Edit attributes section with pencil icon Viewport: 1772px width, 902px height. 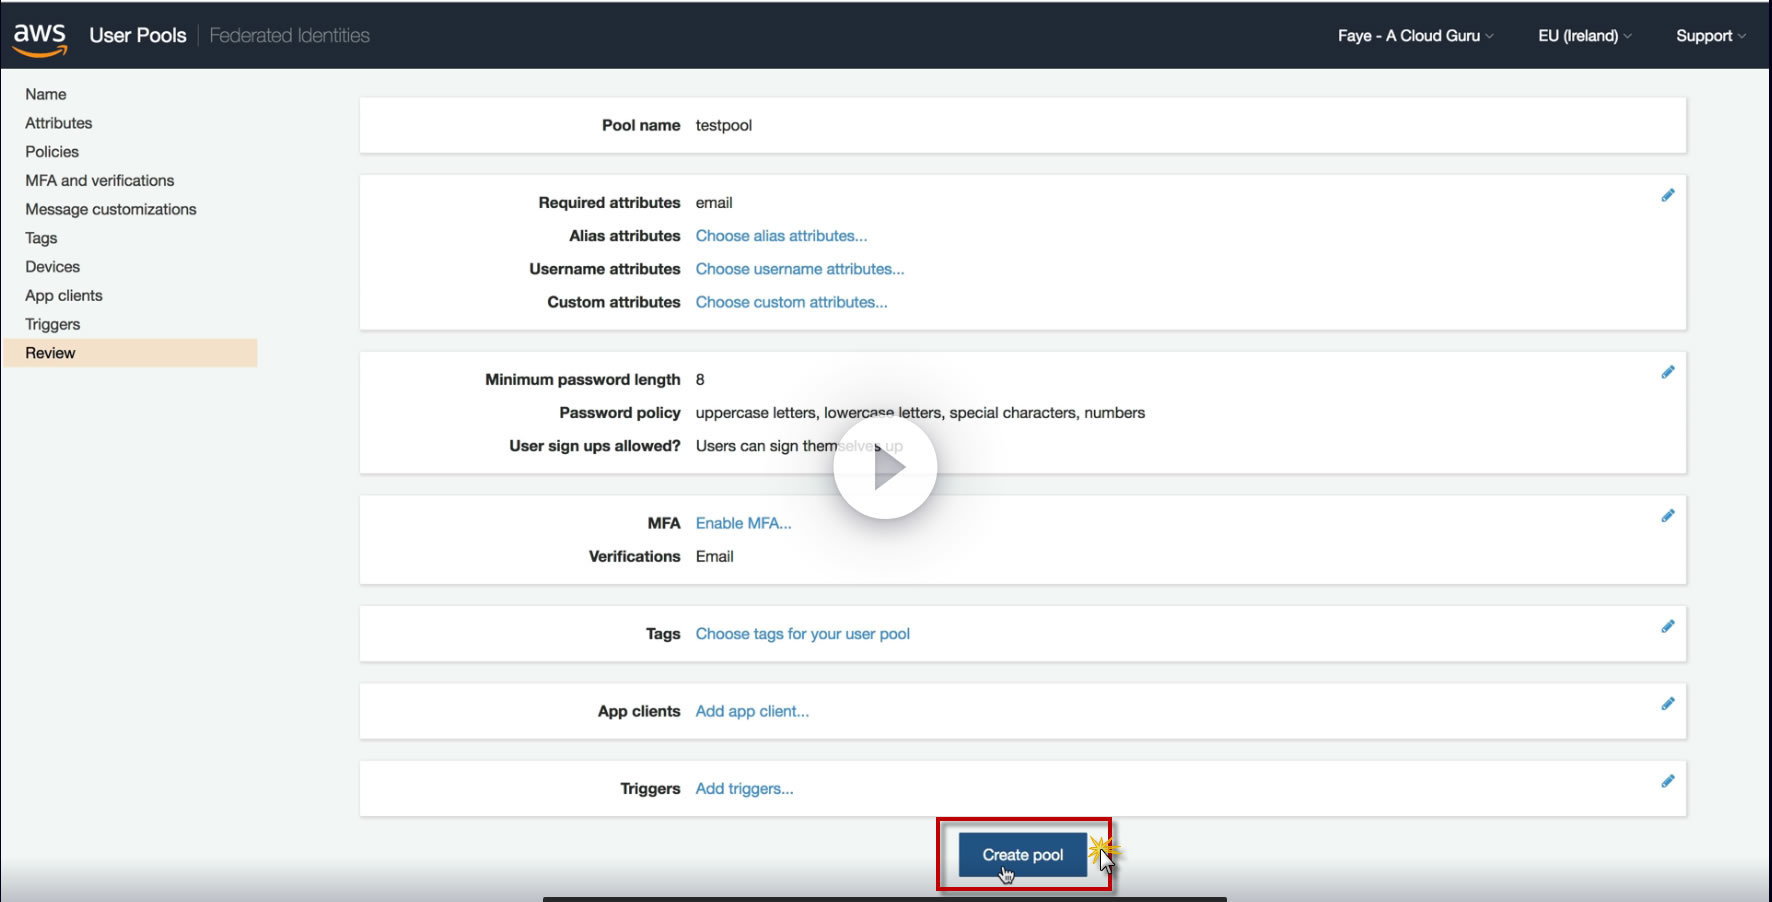click(x=1667, y=195)
